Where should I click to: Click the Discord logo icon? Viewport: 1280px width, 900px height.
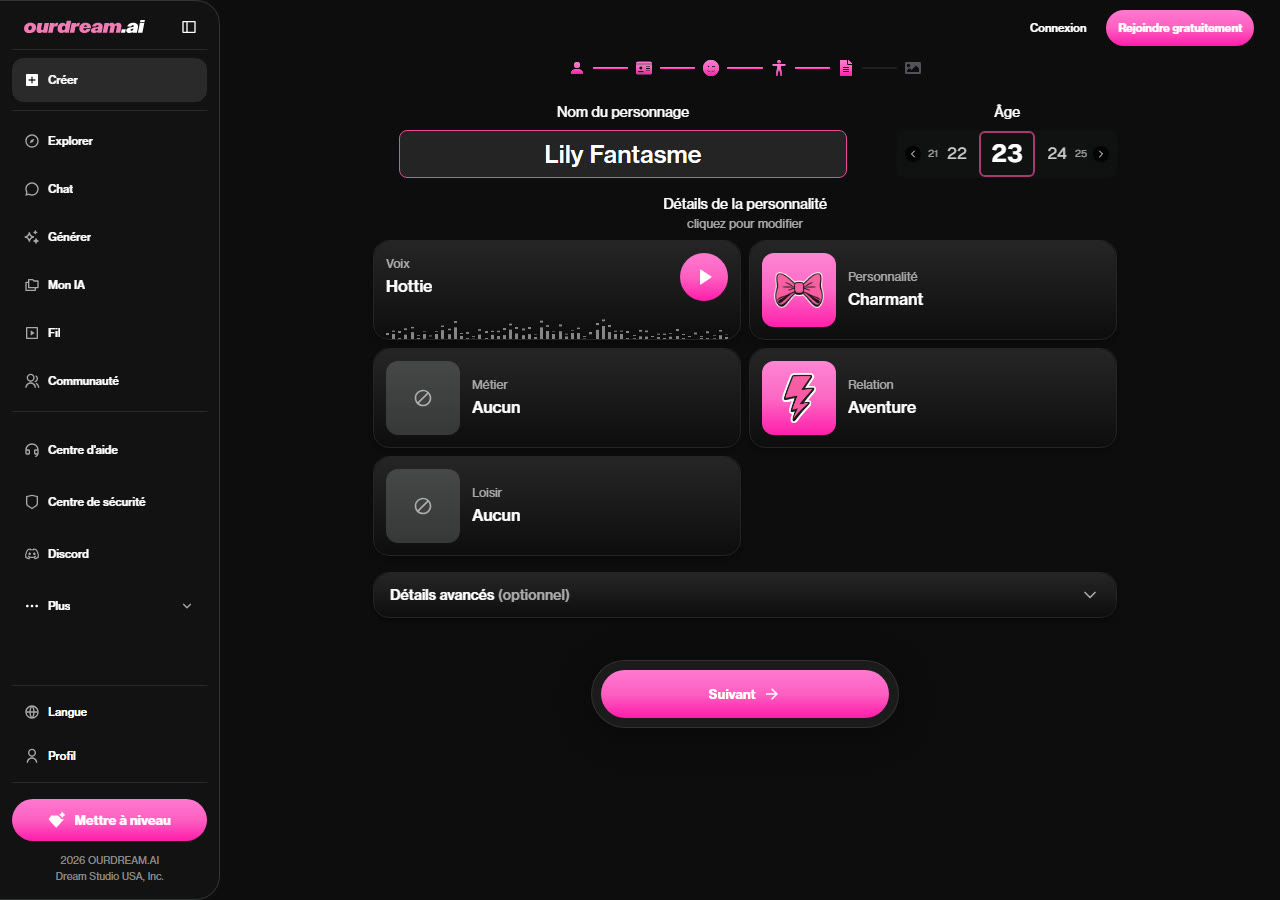32,554
